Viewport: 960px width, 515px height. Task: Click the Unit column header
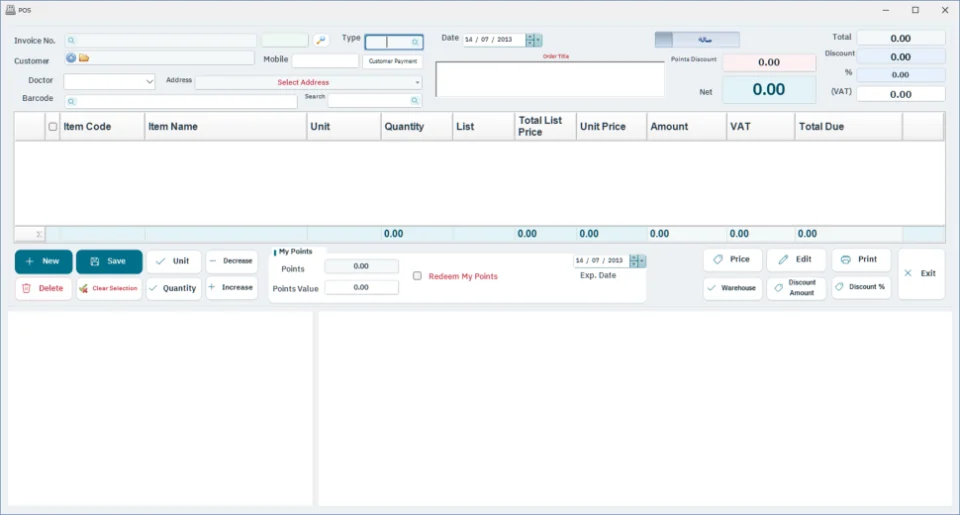click(x=344, y=127)
